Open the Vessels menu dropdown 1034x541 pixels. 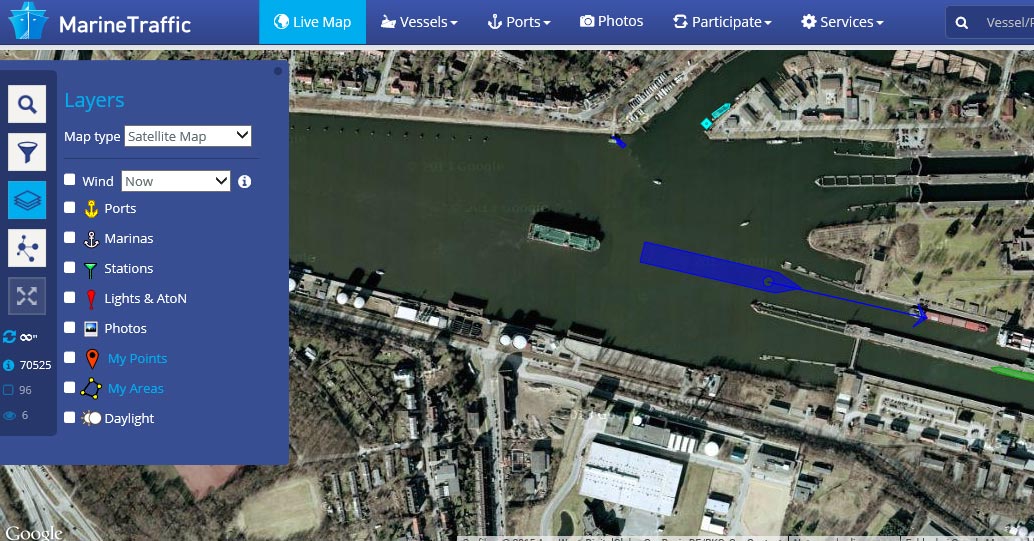419,22
